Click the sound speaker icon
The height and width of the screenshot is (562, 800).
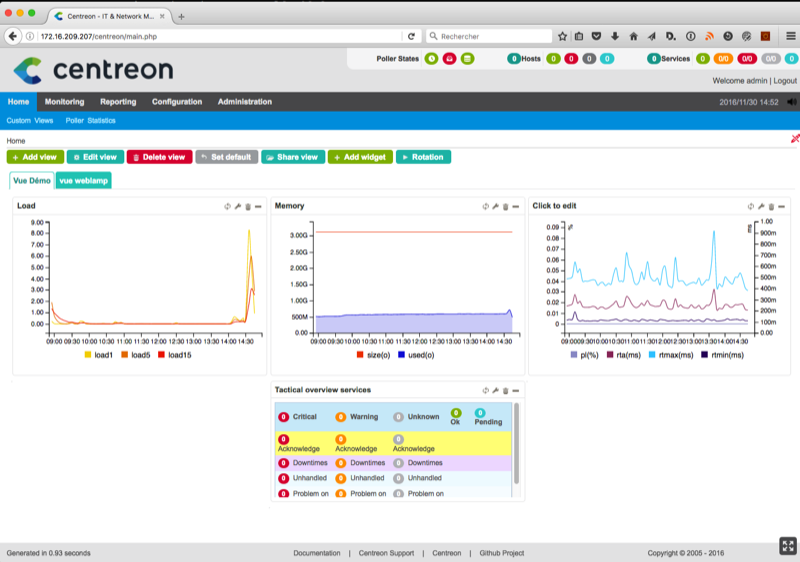(791, 102)
